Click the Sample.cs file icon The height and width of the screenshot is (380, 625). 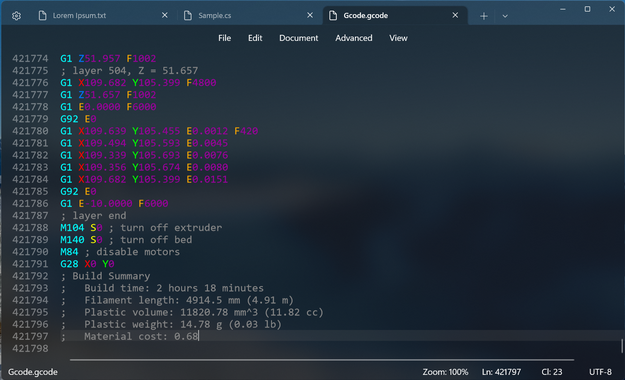point(188,16)
